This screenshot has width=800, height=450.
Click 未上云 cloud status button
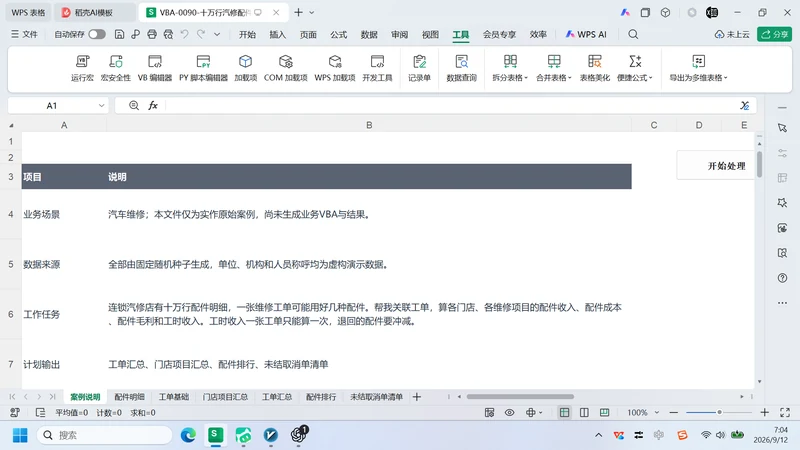(x=732, y=34)
